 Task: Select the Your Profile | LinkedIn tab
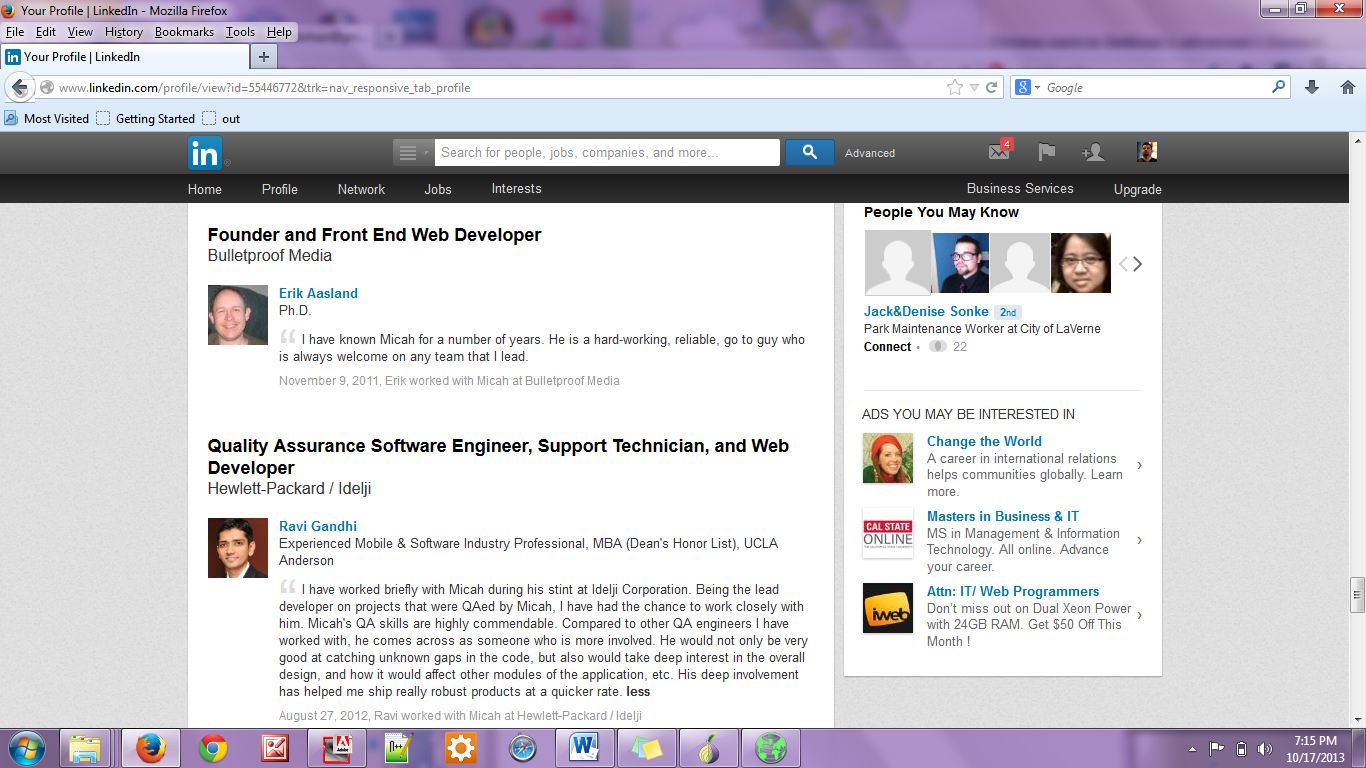(124, 56)
